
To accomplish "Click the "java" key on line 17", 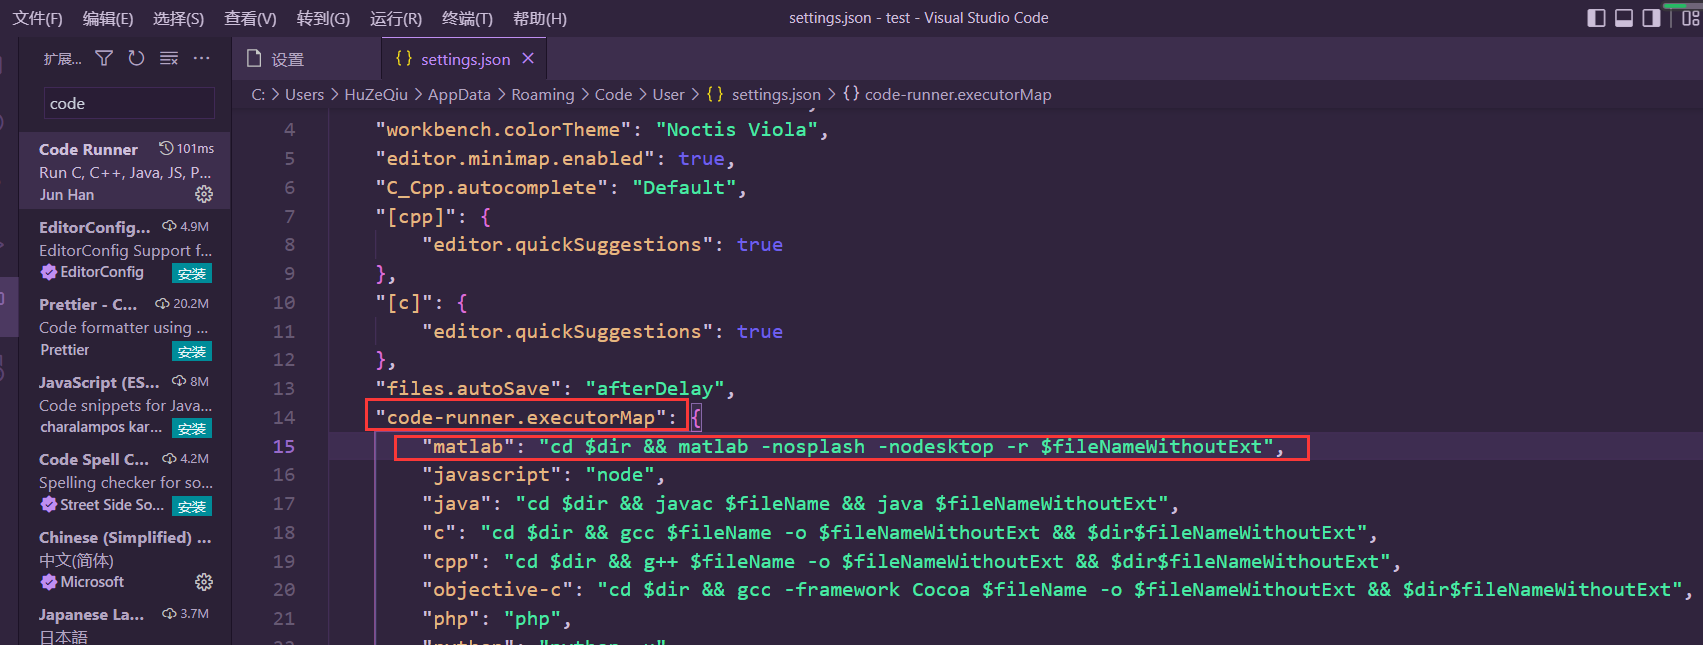I will pyautogui.click(x=457, y=503).
